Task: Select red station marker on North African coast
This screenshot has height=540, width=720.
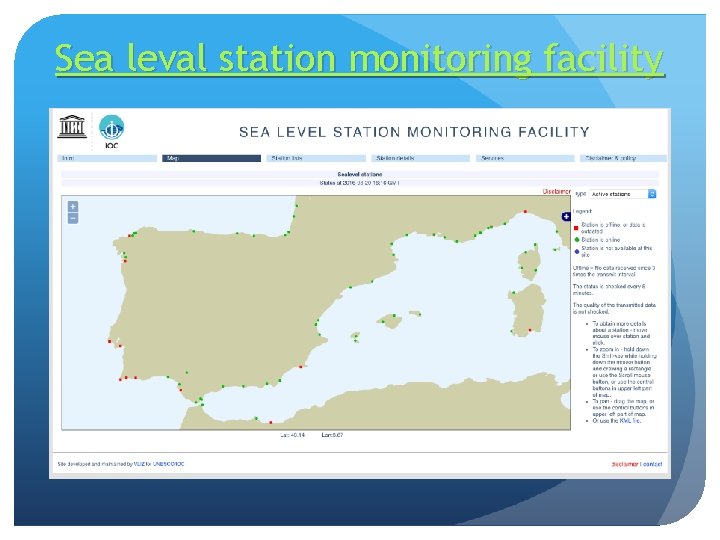Action: 270,422
